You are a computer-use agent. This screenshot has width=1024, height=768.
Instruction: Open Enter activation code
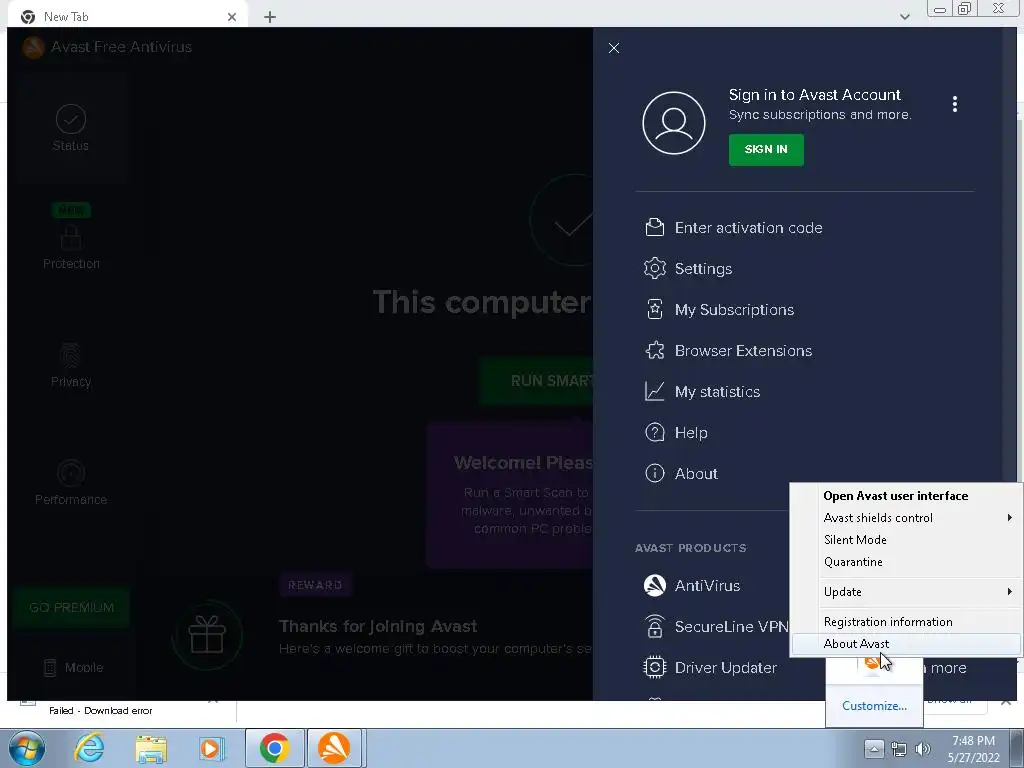(748, 228)
